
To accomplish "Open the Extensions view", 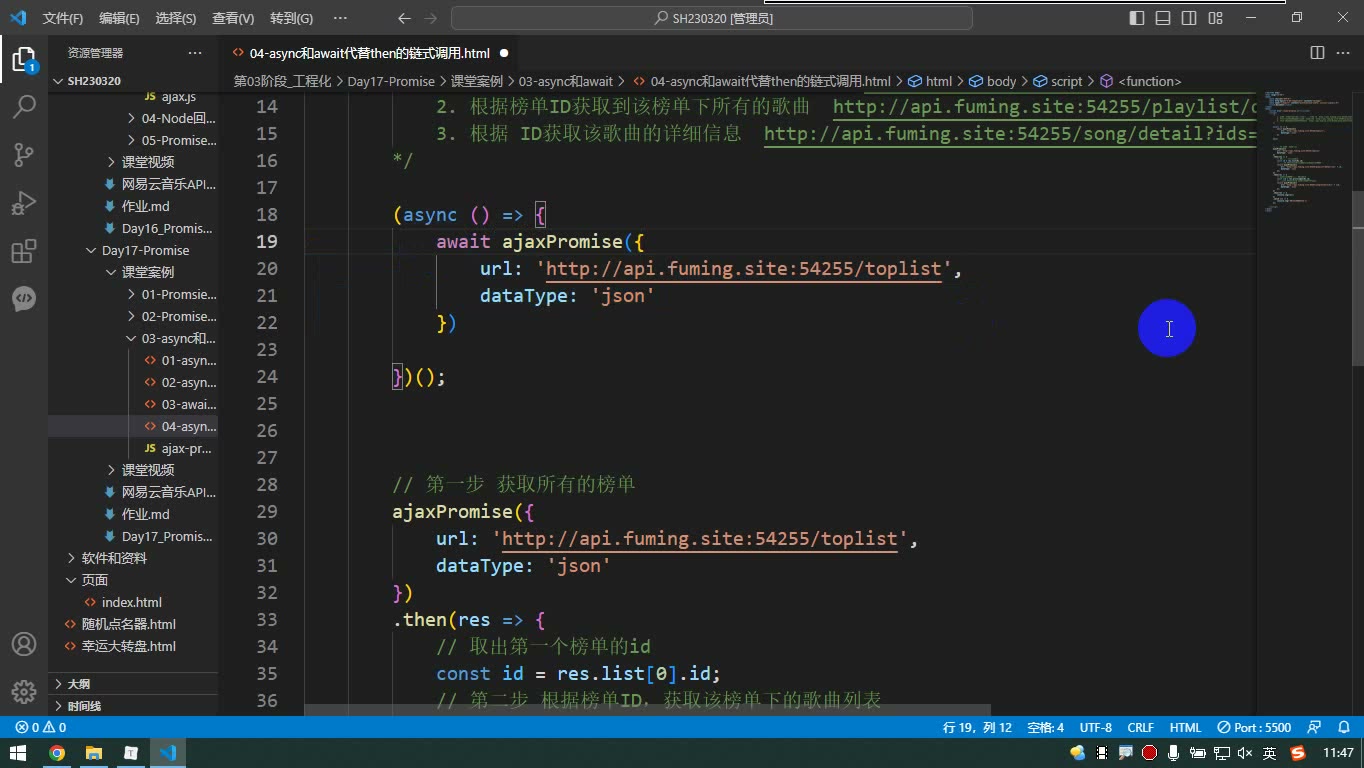I will (x=24, y=251).
